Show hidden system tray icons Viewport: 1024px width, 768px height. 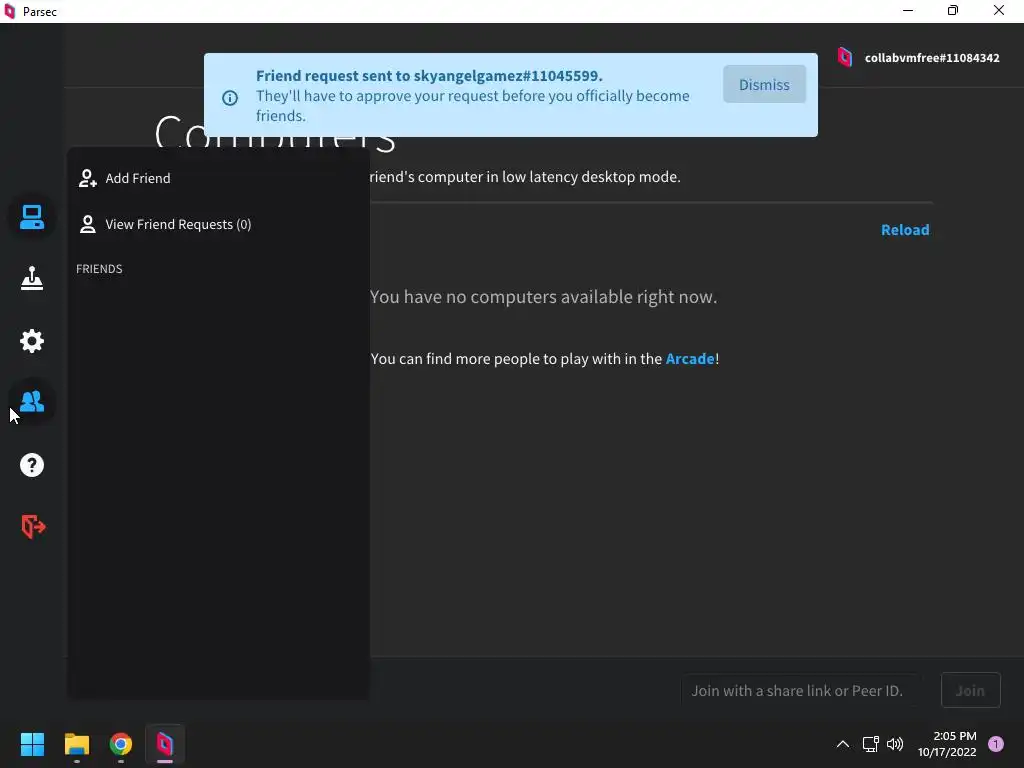(x=843, y=744)
